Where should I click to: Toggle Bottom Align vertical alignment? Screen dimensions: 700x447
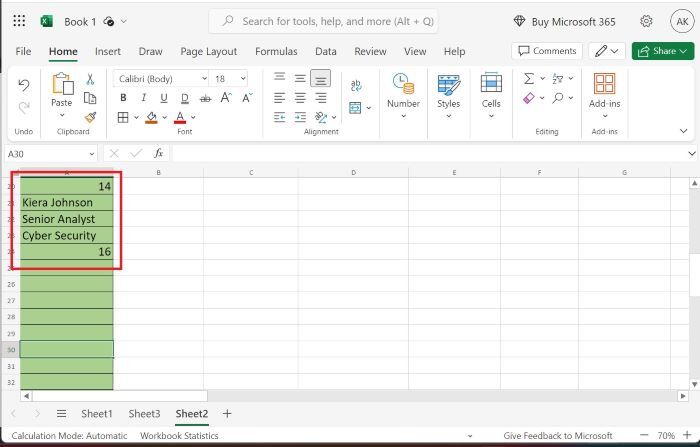321,79
